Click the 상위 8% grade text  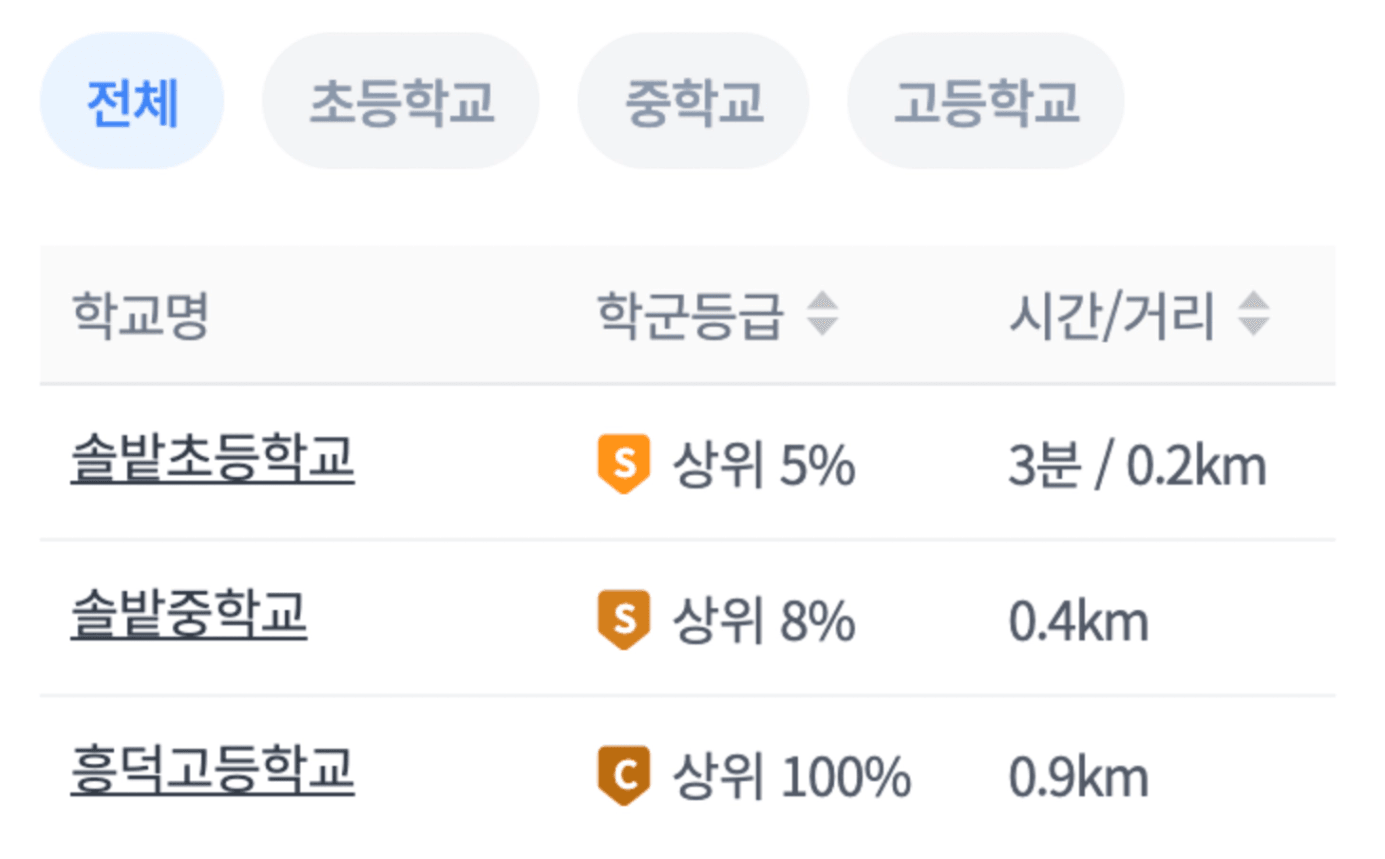[x=765, y=622]
